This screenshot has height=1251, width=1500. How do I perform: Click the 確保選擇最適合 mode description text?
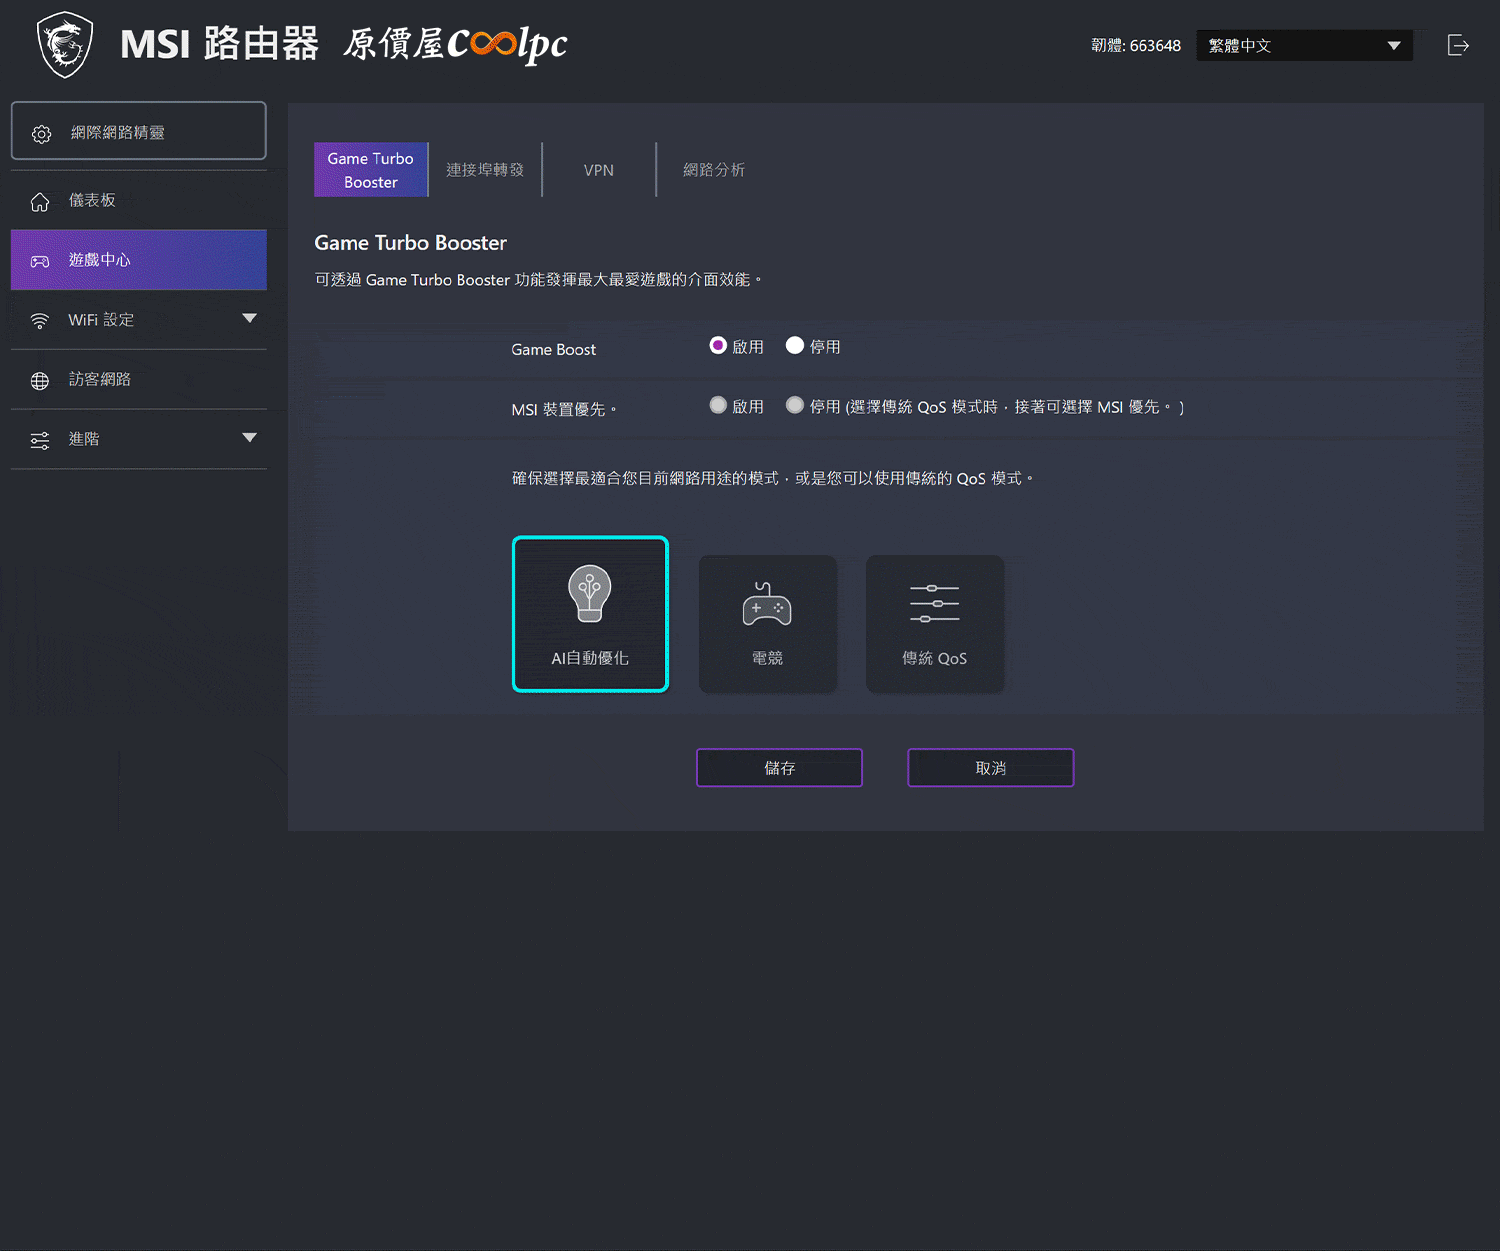(772, 478)
